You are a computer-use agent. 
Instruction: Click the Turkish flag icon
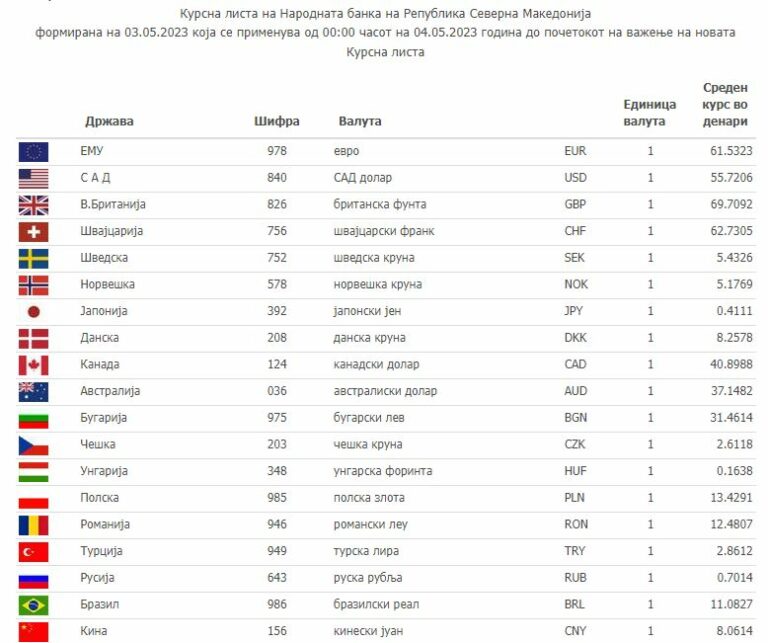[33, 551]
